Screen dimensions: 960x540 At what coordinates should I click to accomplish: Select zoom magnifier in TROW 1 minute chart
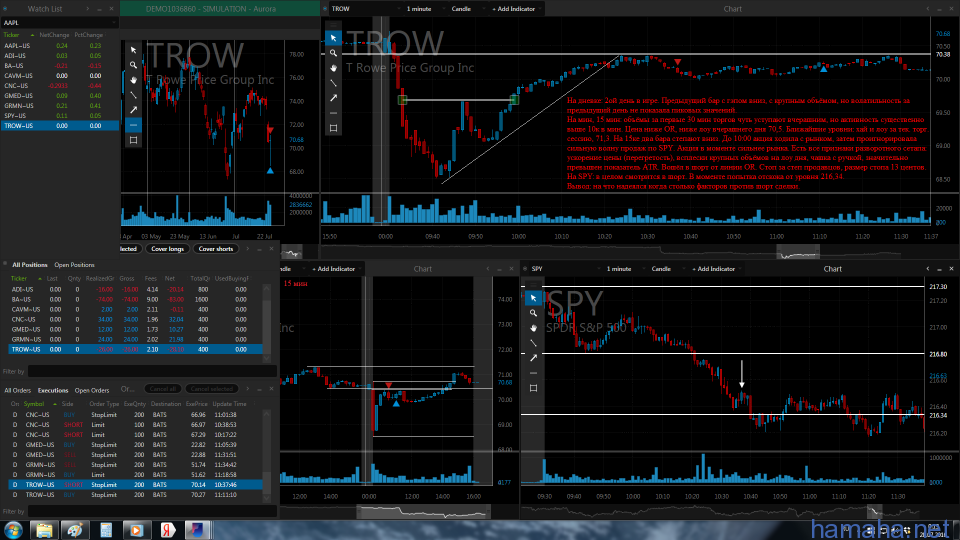[x=333, y=53]
